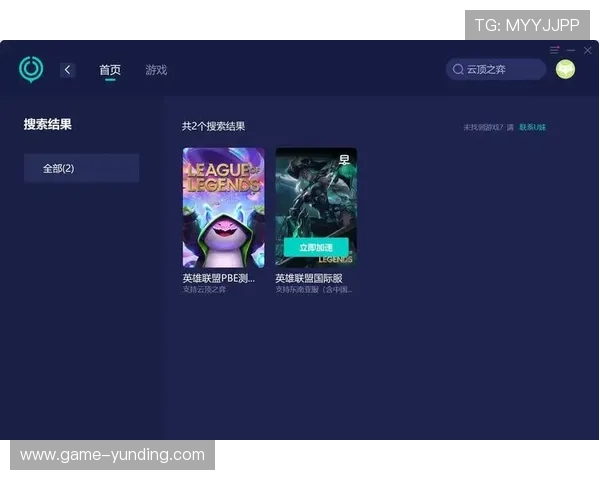Focus the 云顶之弈 search field
Screen dimensions: 600x480
click(x=496, y=69)
